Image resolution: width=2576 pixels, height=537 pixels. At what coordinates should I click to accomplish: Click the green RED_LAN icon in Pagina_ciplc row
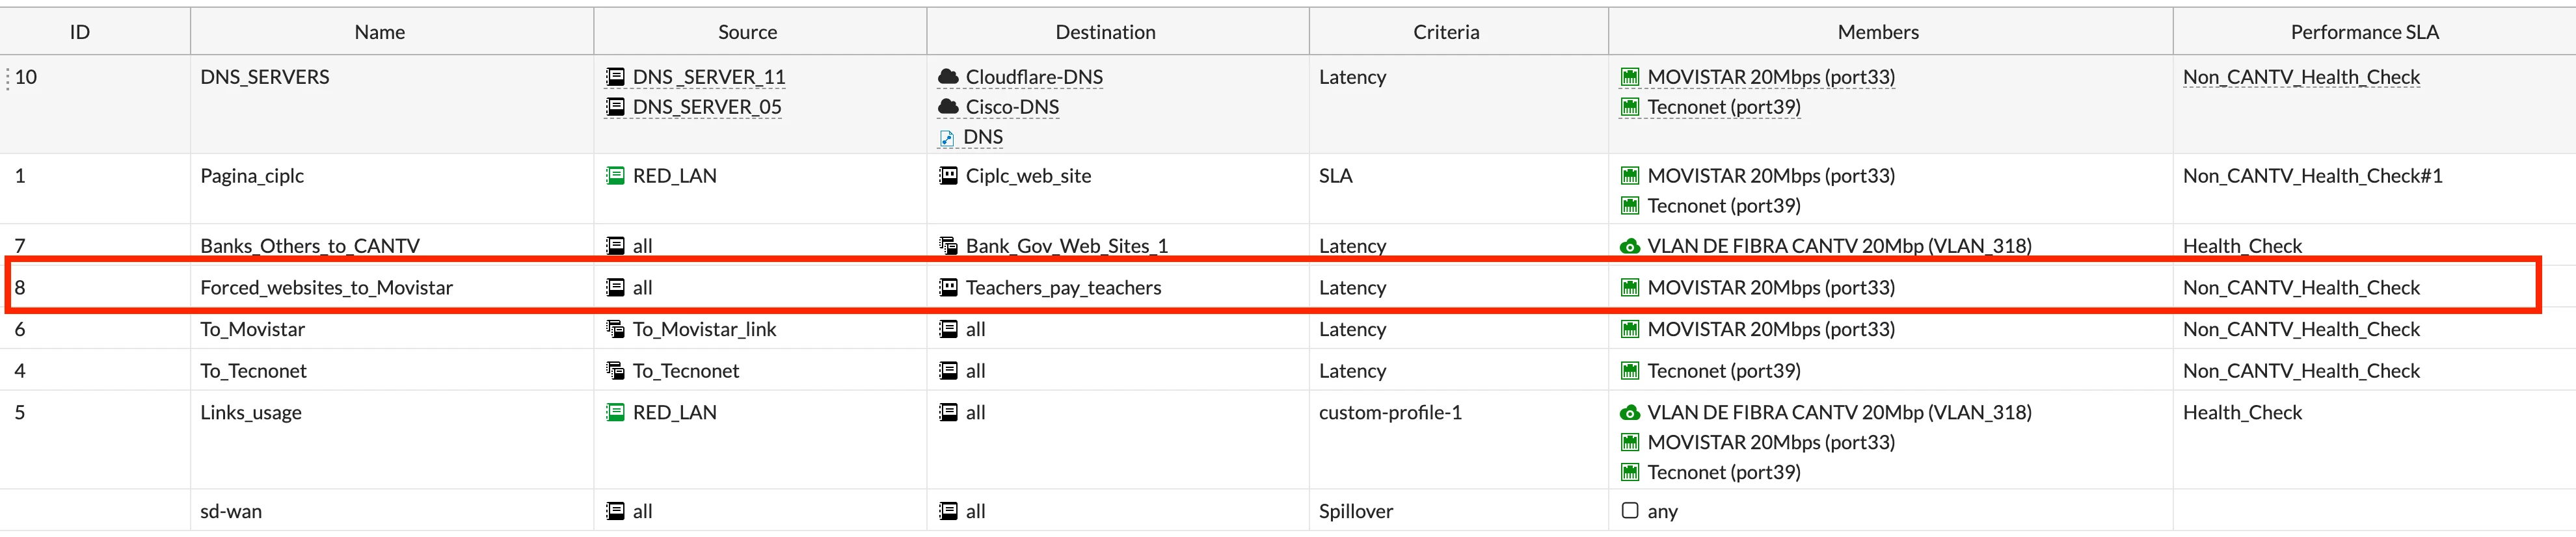tap(615, 176)
